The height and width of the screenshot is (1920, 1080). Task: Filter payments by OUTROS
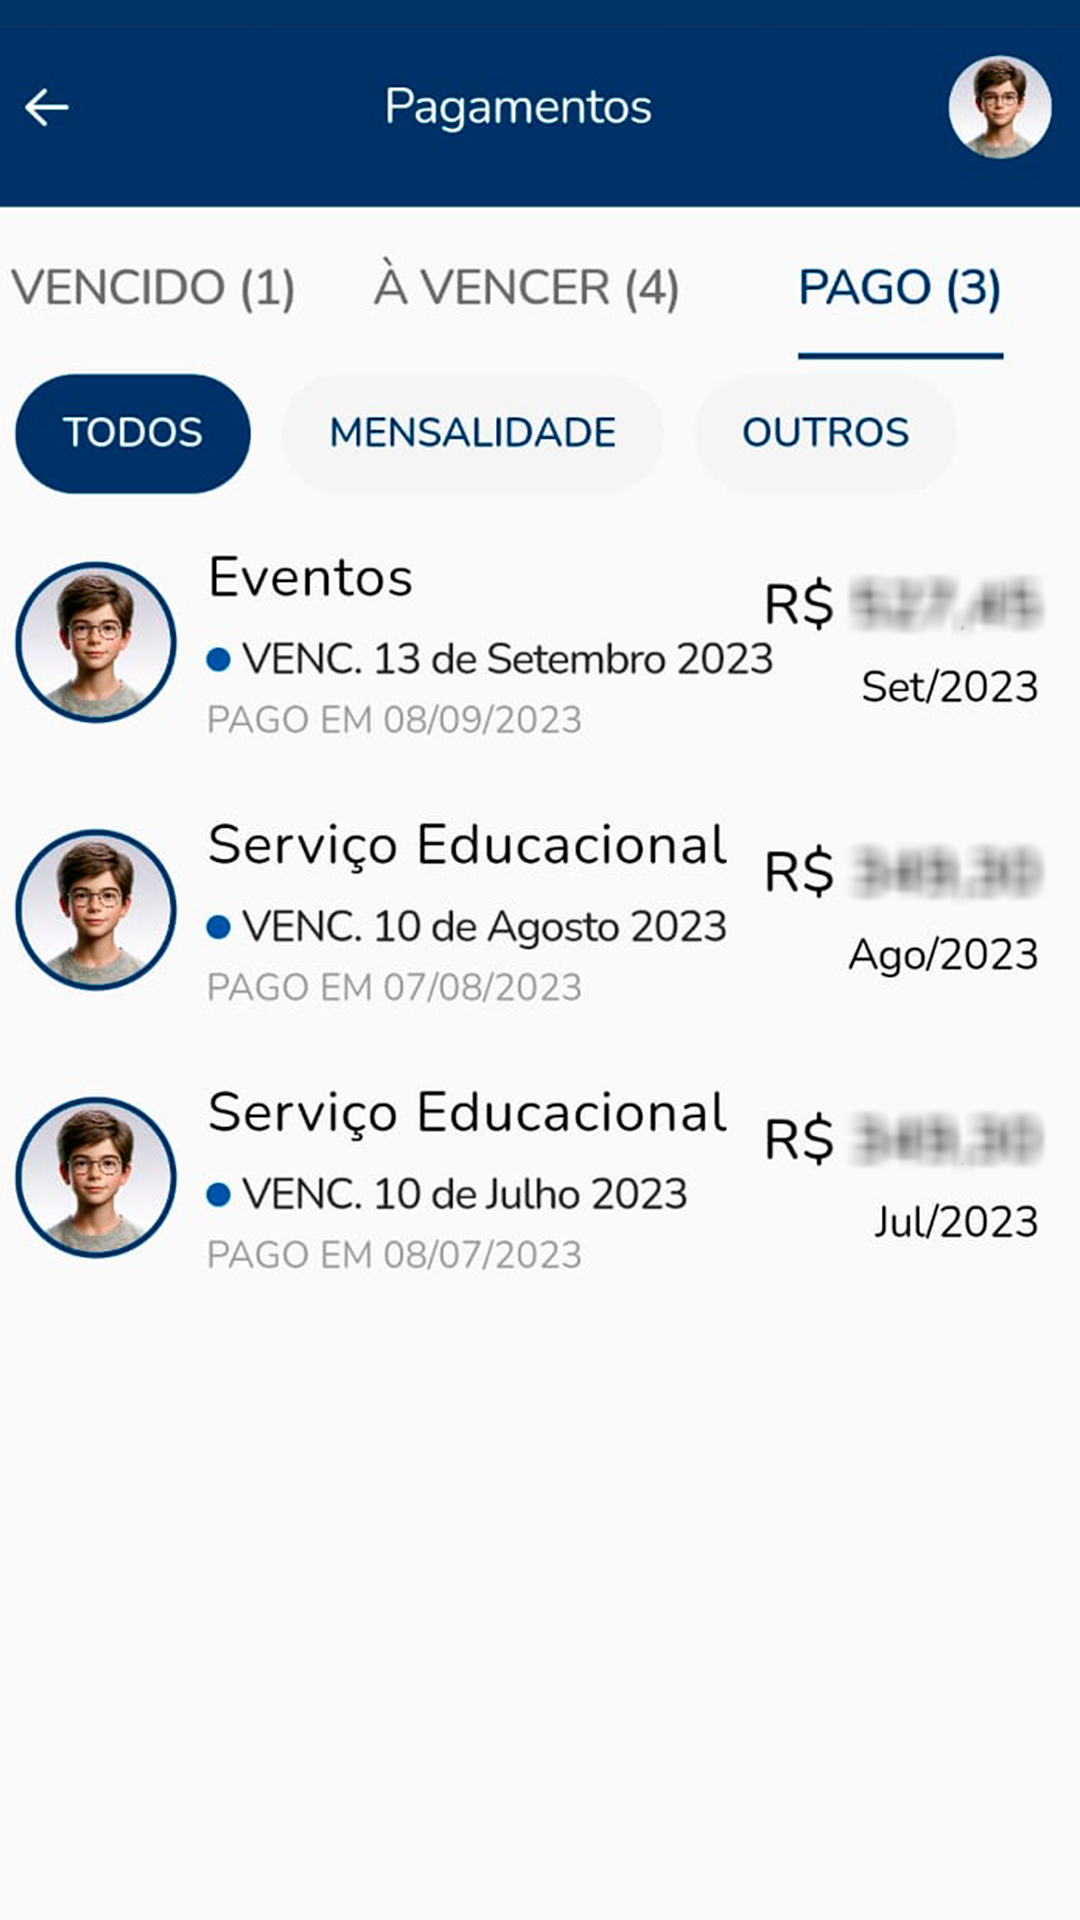tap(825, 433)
